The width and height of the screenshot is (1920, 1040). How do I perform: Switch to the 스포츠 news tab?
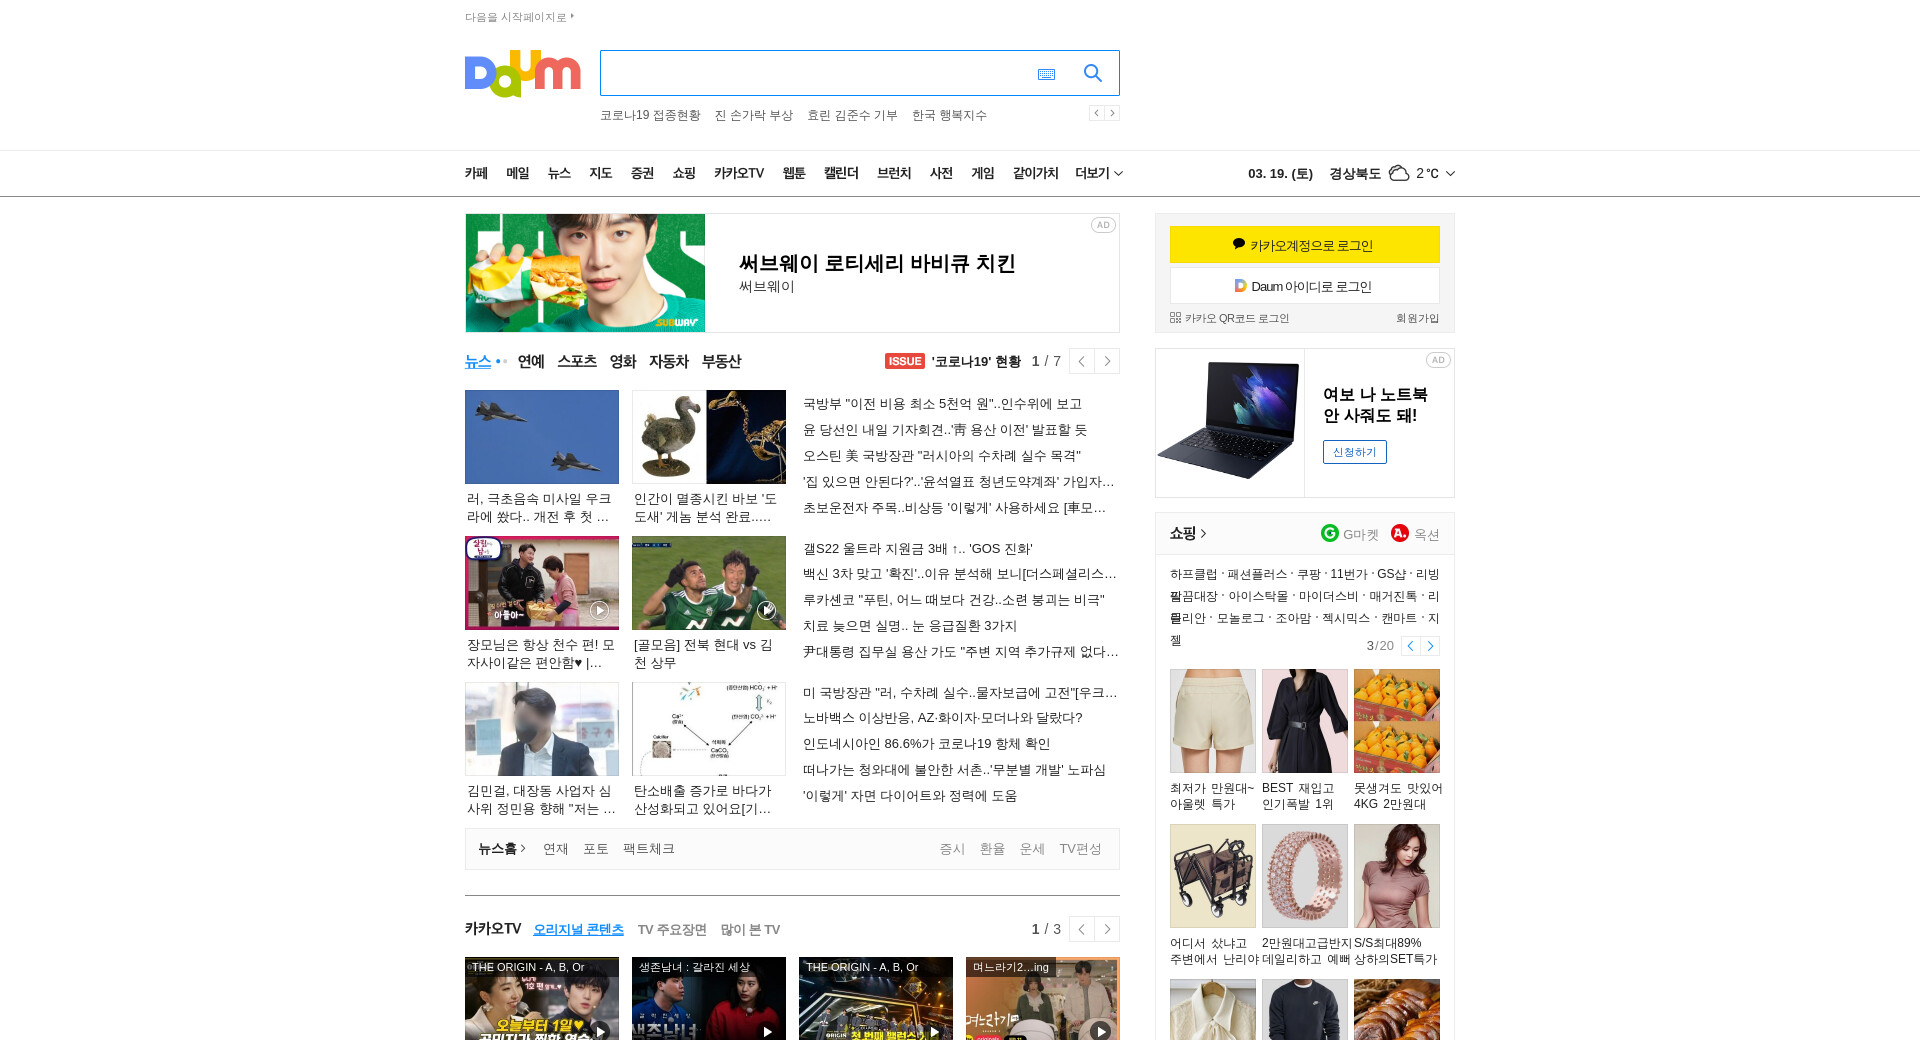577,361
